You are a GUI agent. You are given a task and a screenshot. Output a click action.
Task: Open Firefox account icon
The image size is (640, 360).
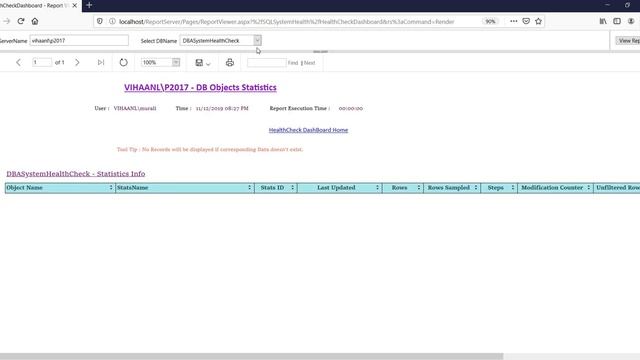point(631,21)
